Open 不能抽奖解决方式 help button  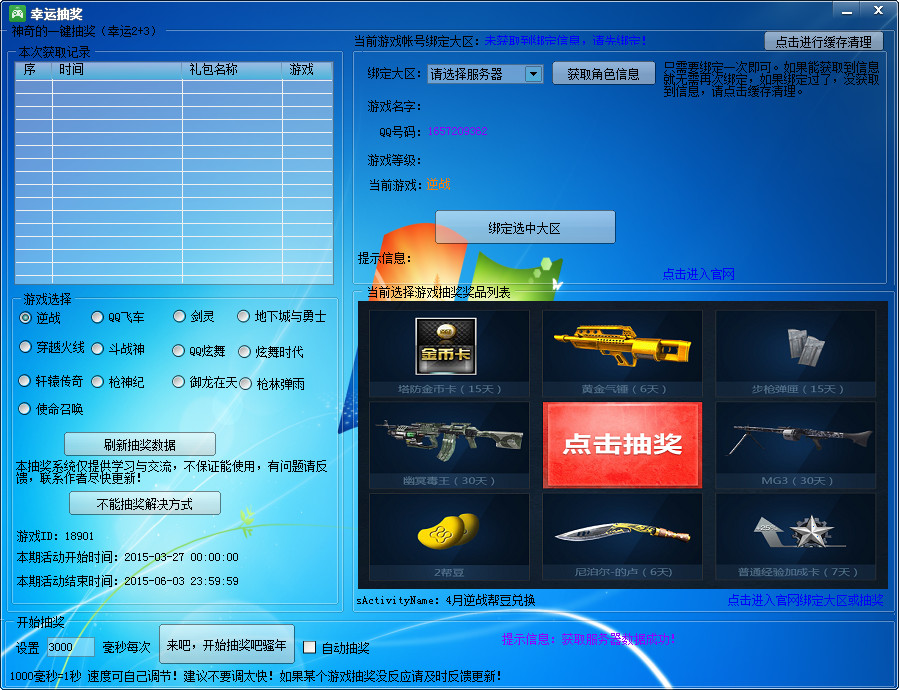pyautogui.click(x=144, y=504)
